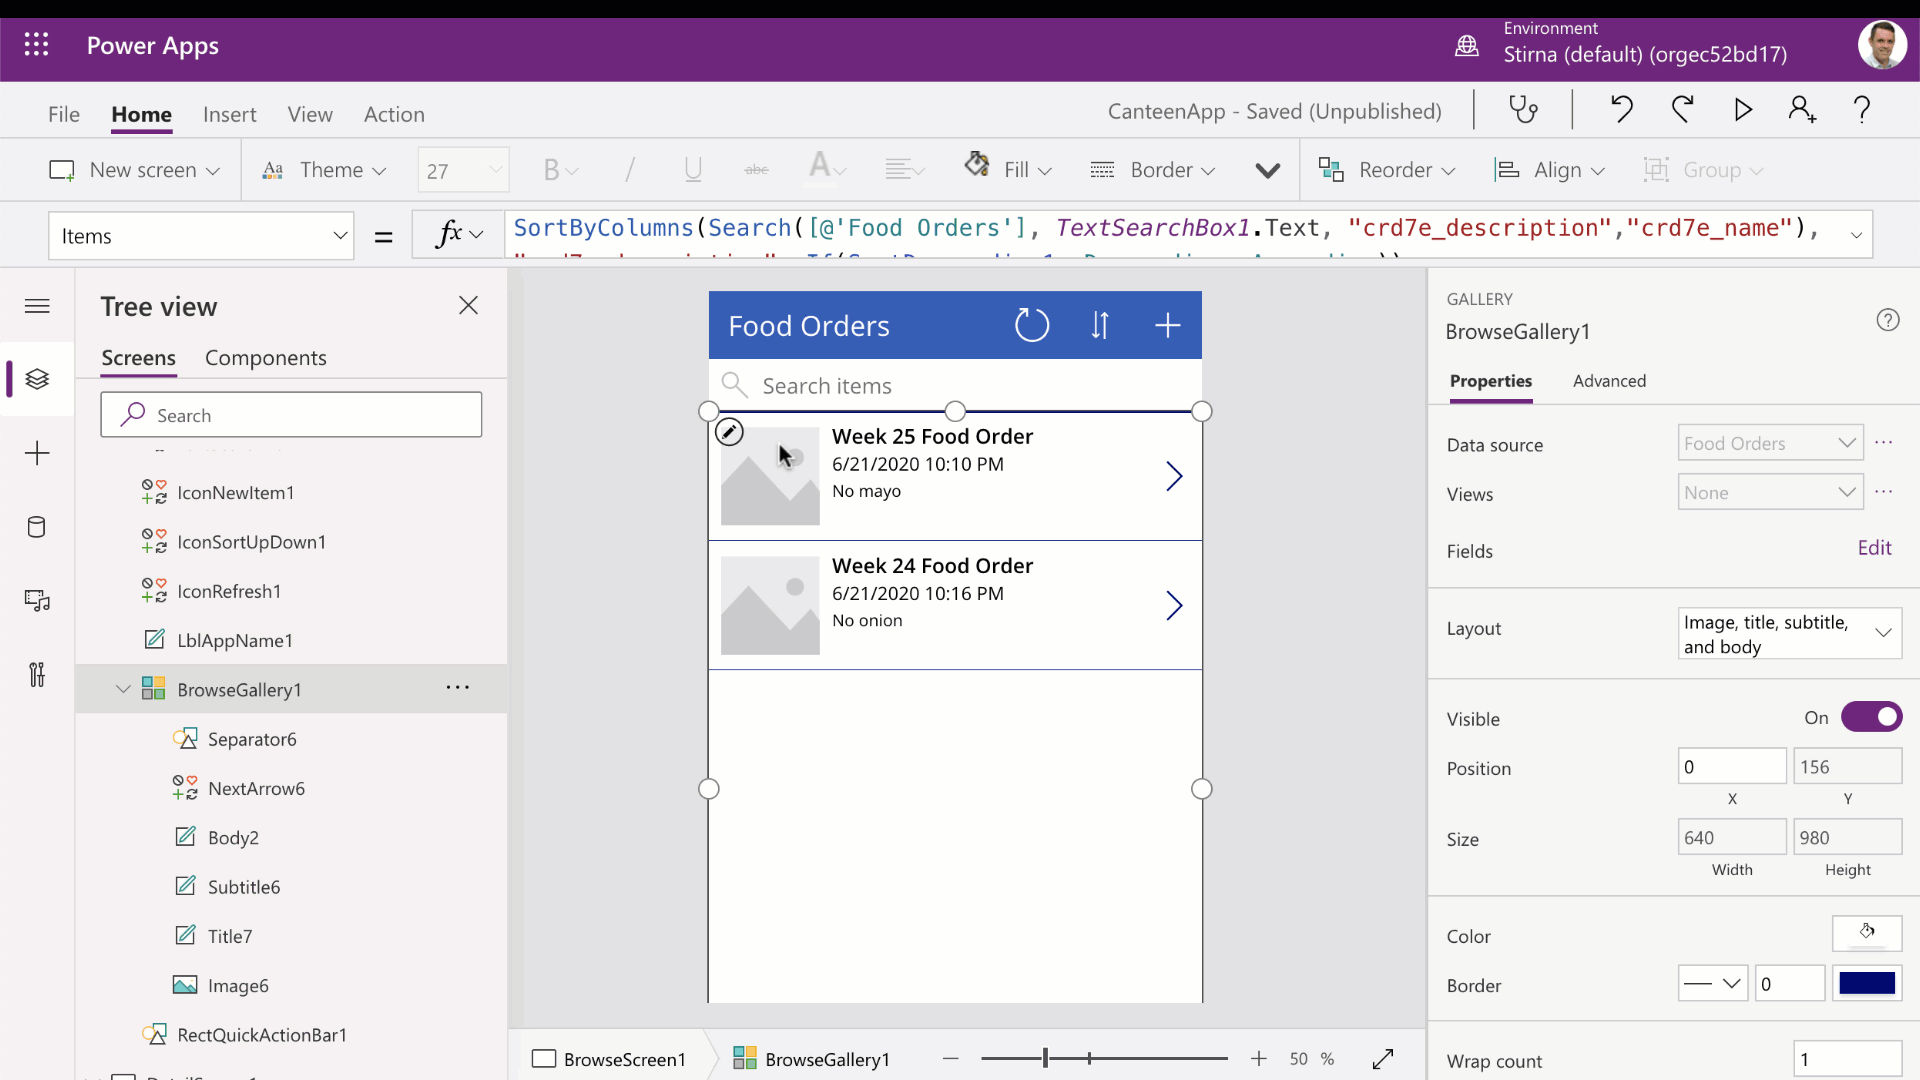The height and width of the screenshot is (1080, 1920).
Task: Click the zoom out minus button
Action: [950, 1059]
